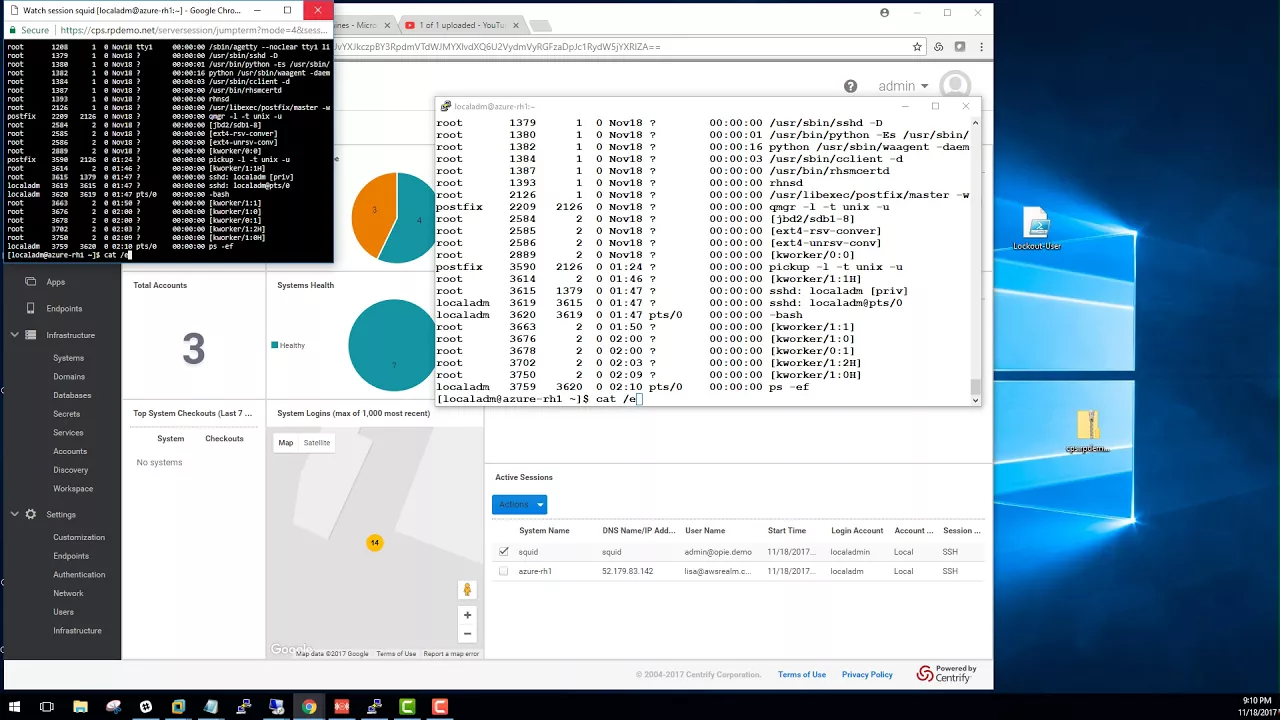
Task: Open Domains in the sidebar
Action: click(69, 377)
